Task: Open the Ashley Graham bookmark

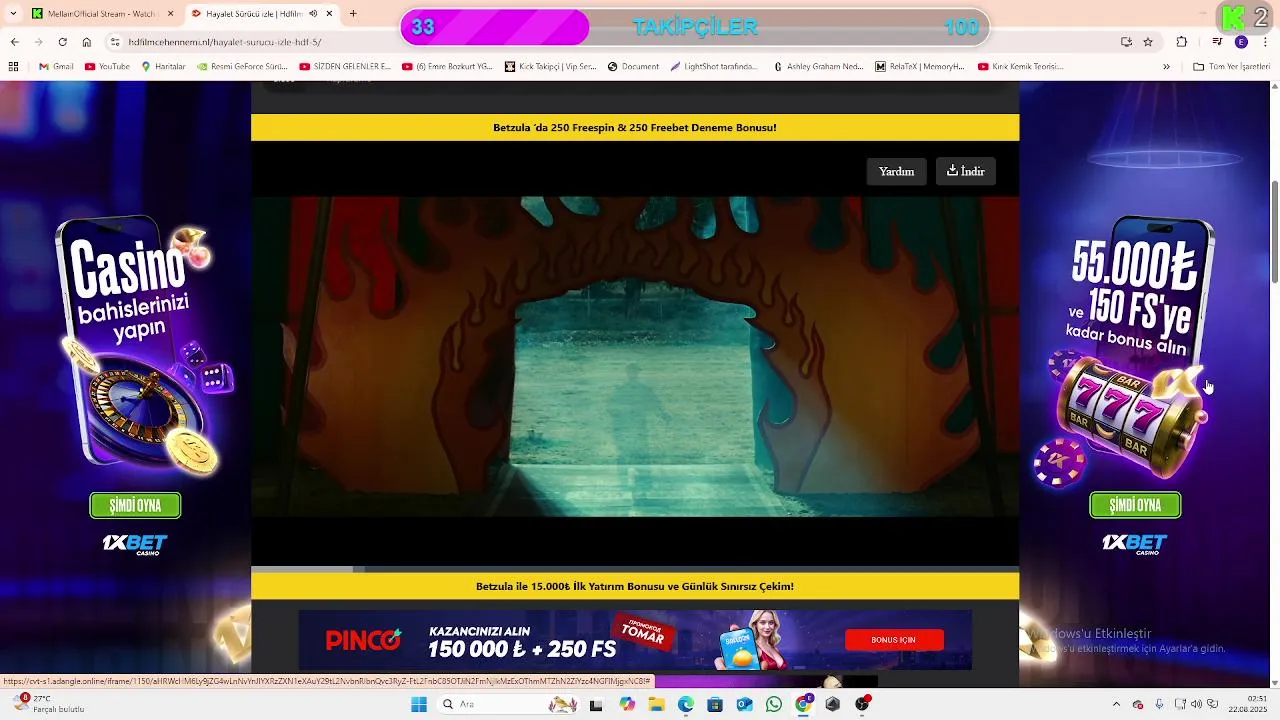Action: [817, 67]
